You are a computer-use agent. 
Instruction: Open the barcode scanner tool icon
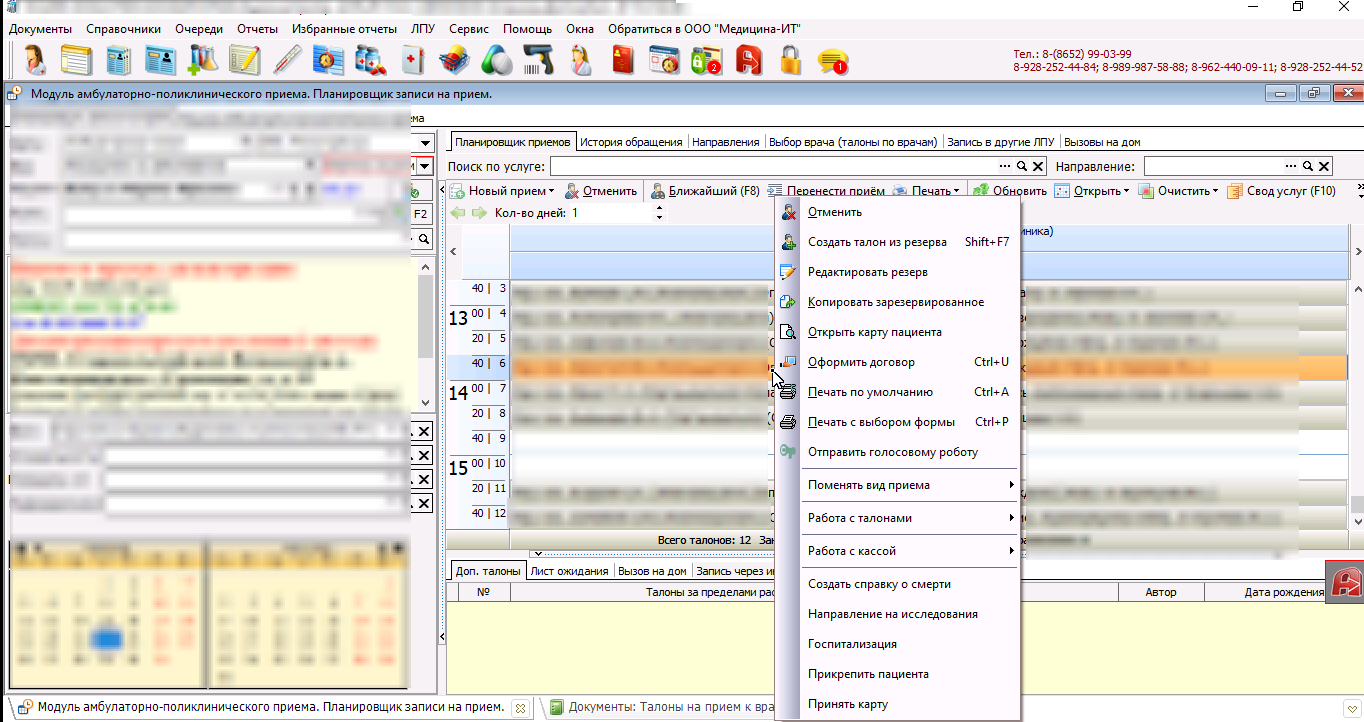tap(539, 61)
